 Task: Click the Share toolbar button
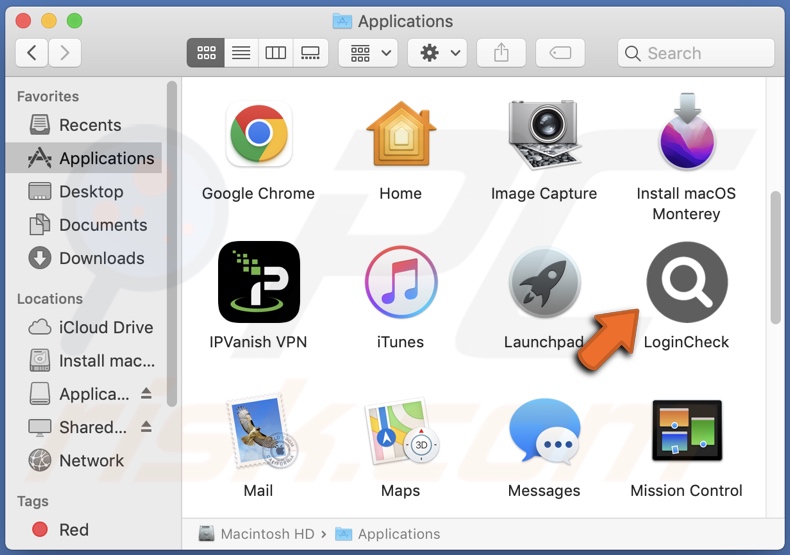click(501, 52)
